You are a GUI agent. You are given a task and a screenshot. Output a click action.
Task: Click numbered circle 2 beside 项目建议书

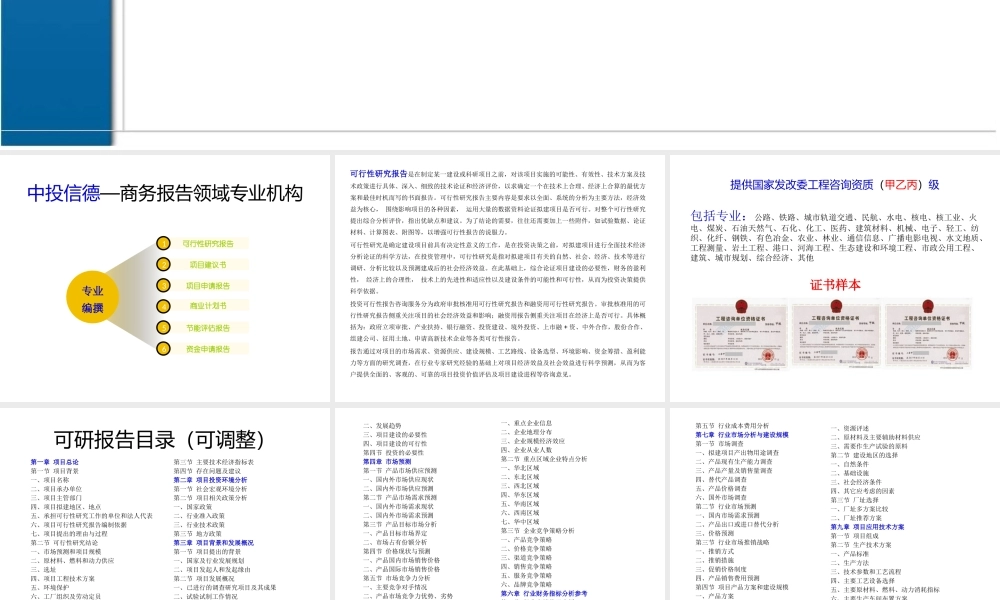[163, 265]
